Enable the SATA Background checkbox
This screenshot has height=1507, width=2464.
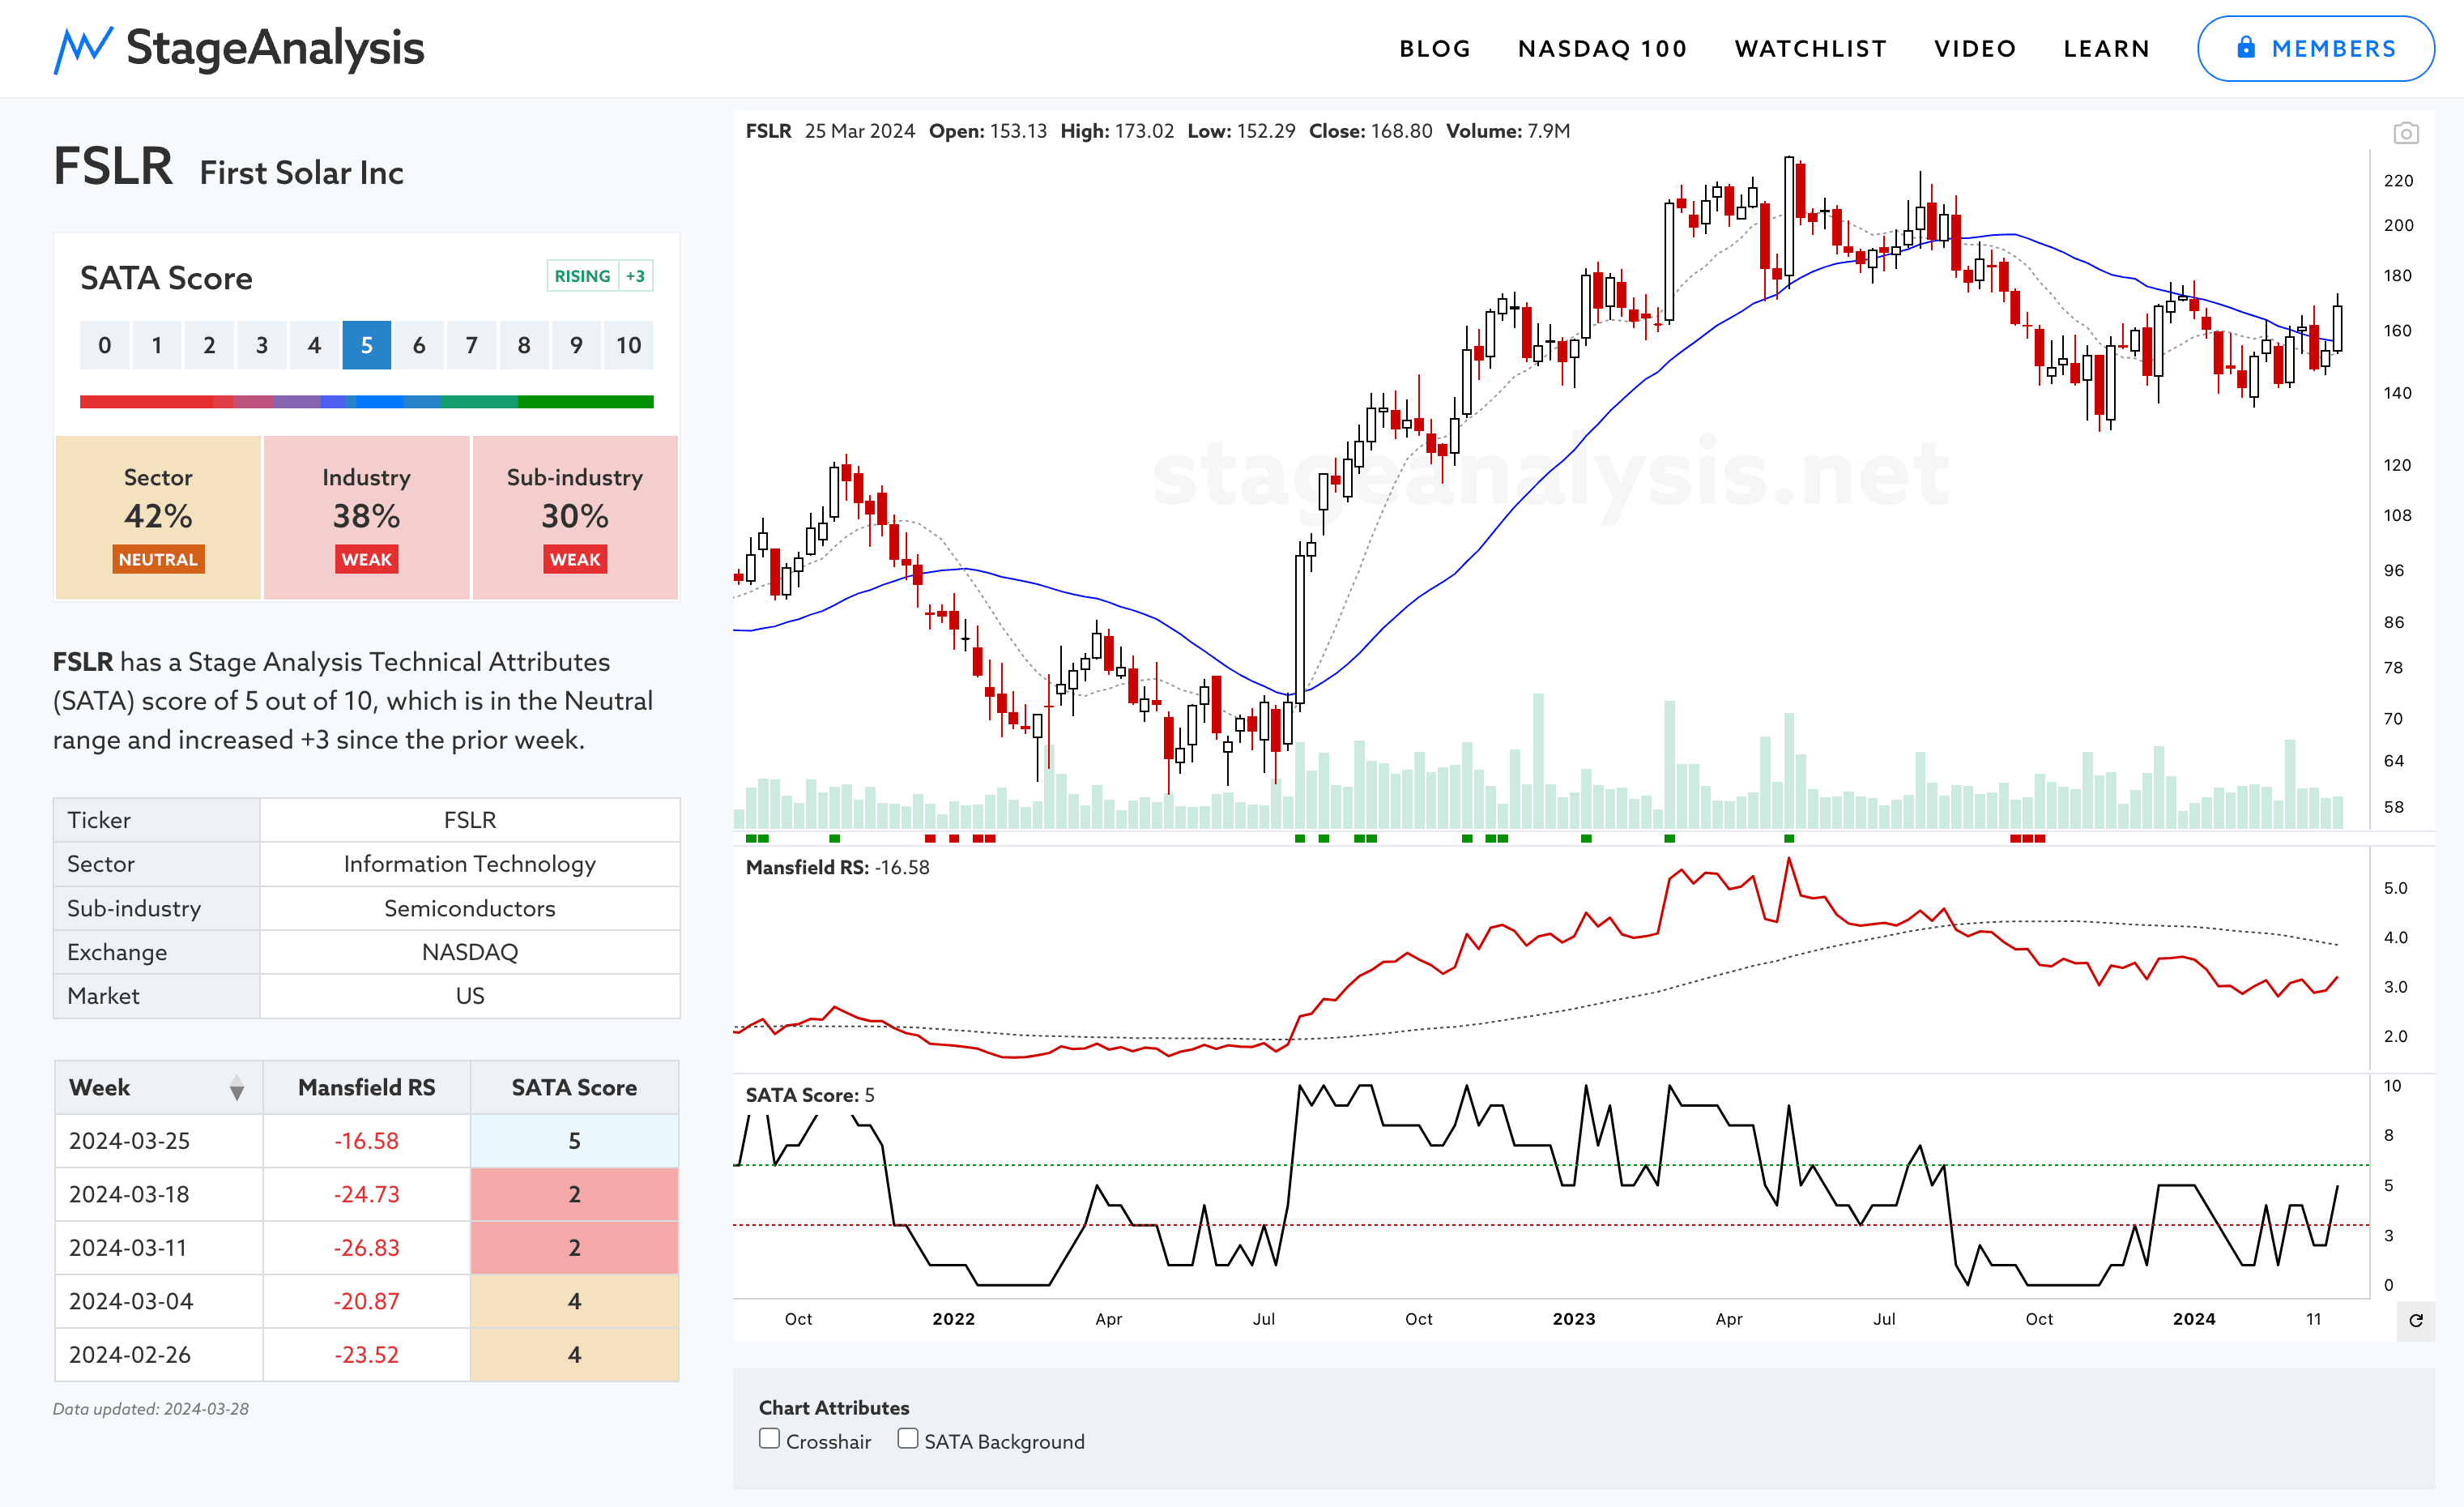coord(907,1438)
